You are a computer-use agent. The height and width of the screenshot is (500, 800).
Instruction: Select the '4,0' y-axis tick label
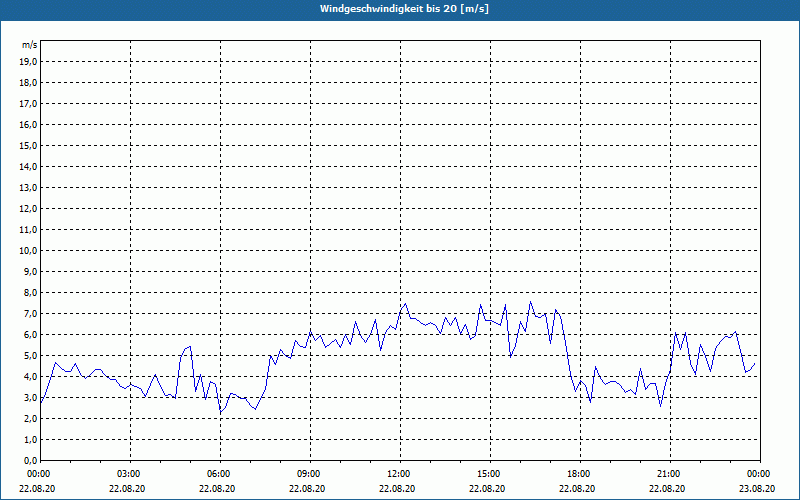[30, 377]
